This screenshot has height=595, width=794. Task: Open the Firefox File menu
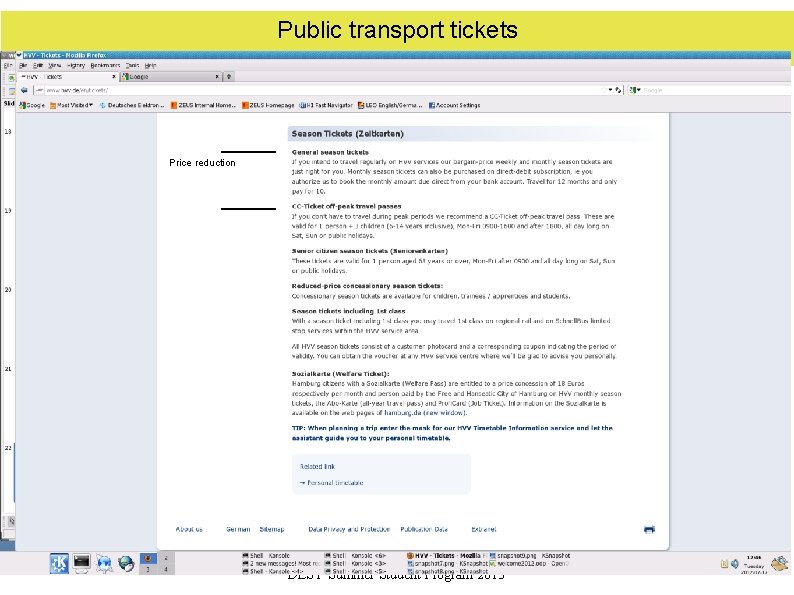pos(23,65)
